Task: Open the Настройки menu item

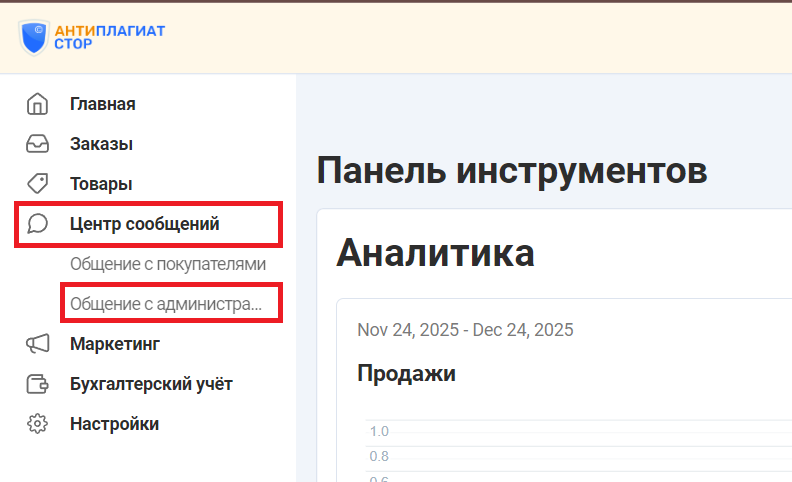Action: 114,424
